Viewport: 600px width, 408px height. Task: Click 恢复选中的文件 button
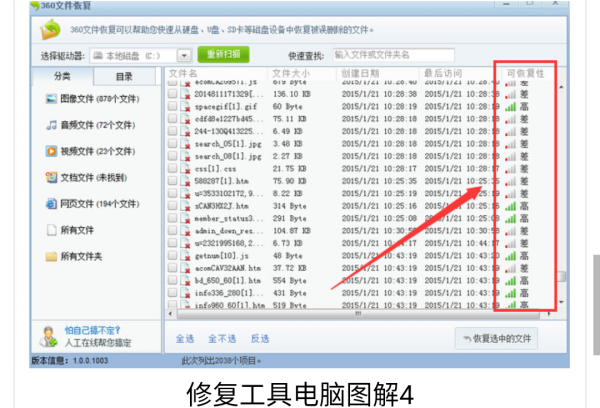[496, 338]
